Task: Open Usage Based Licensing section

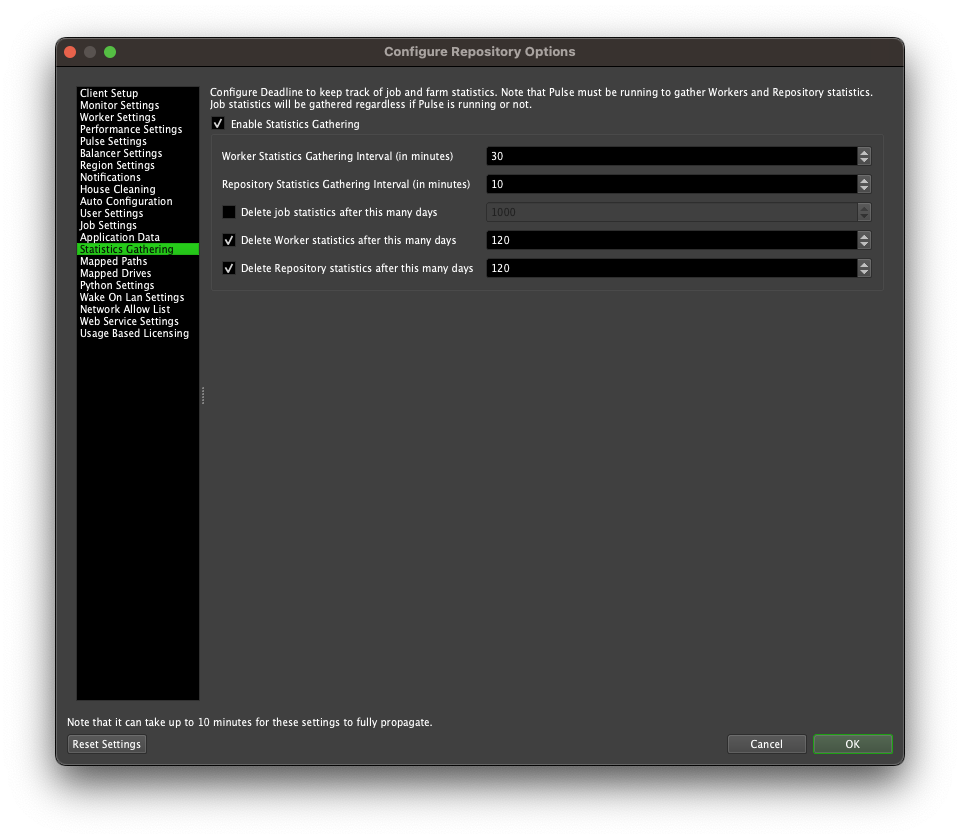Action: coord(134,333)
